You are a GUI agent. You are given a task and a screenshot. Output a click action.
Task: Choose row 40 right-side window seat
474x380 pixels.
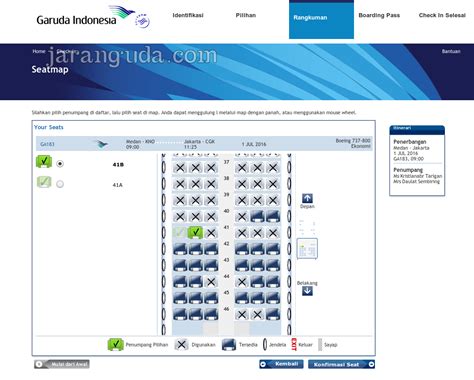pos(273,216)
